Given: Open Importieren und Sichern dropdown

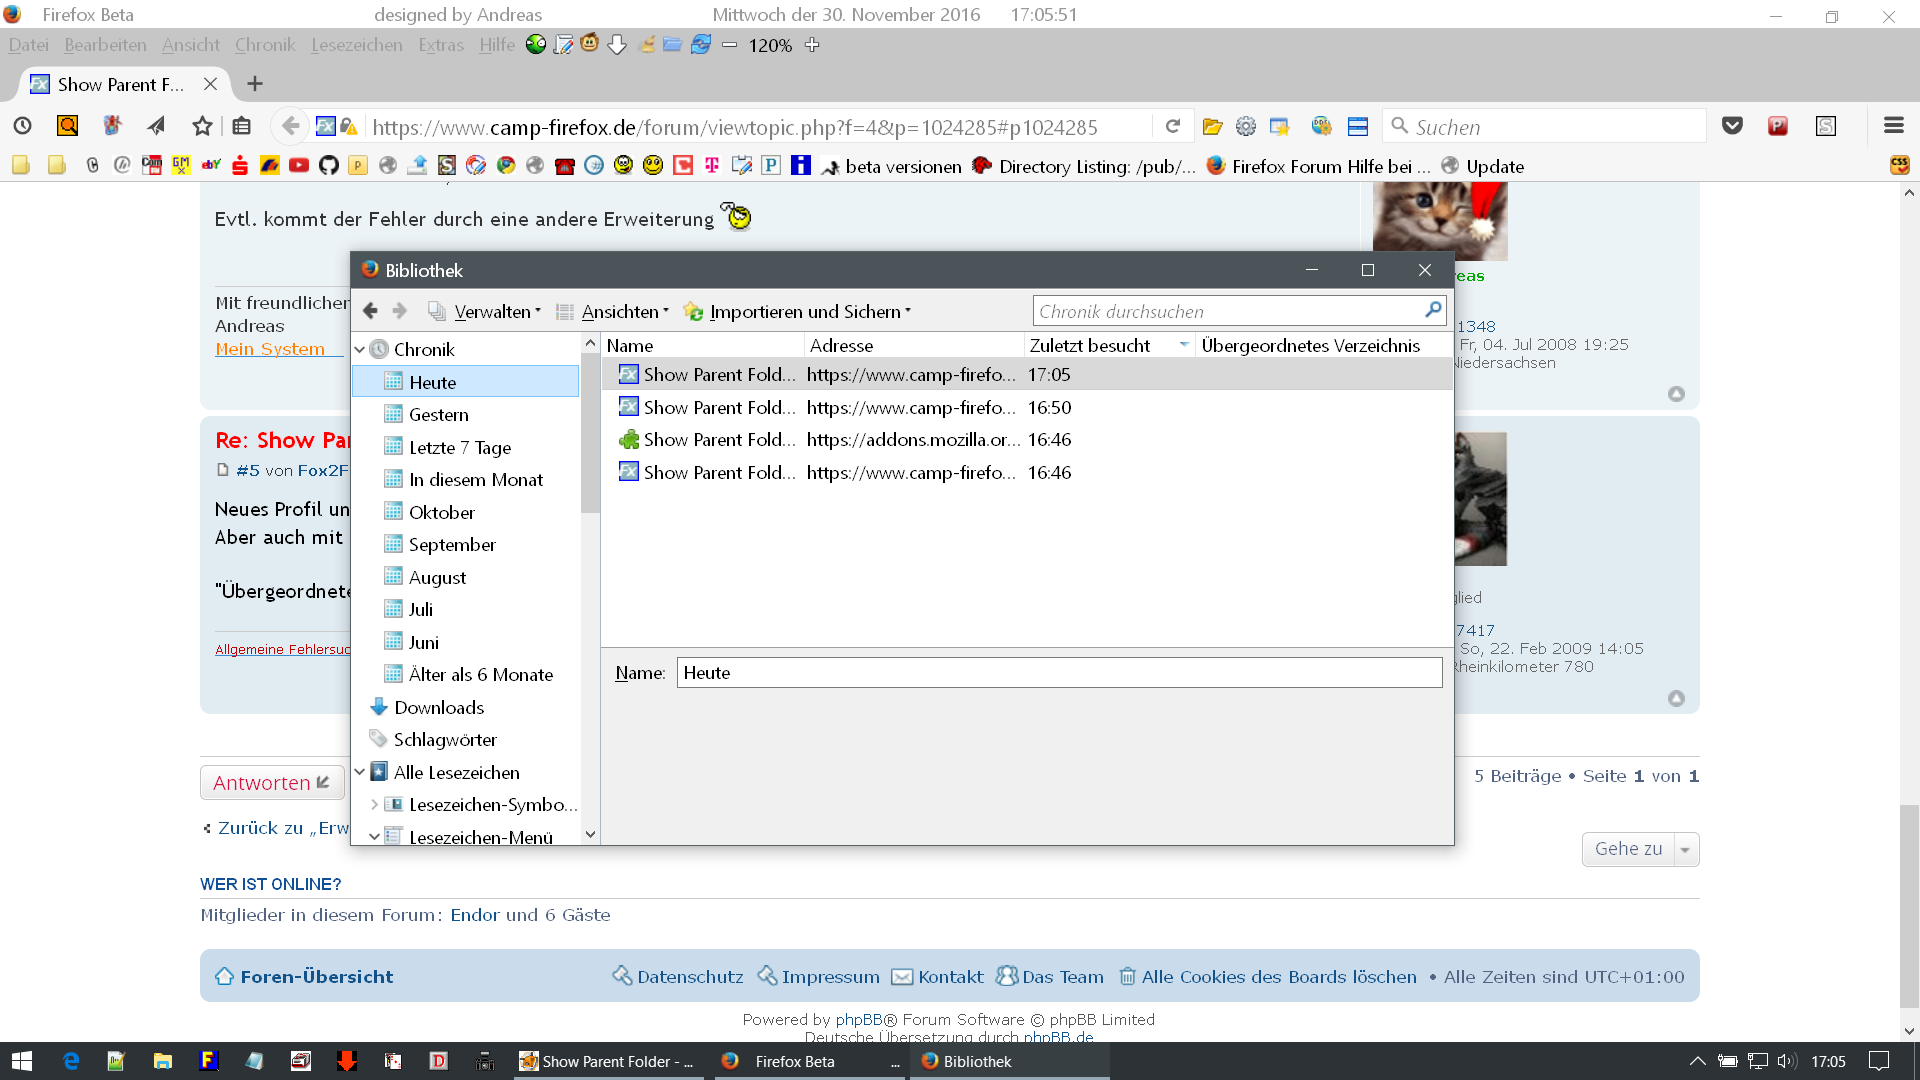Looking at the screenshot, I should [808, 312].
